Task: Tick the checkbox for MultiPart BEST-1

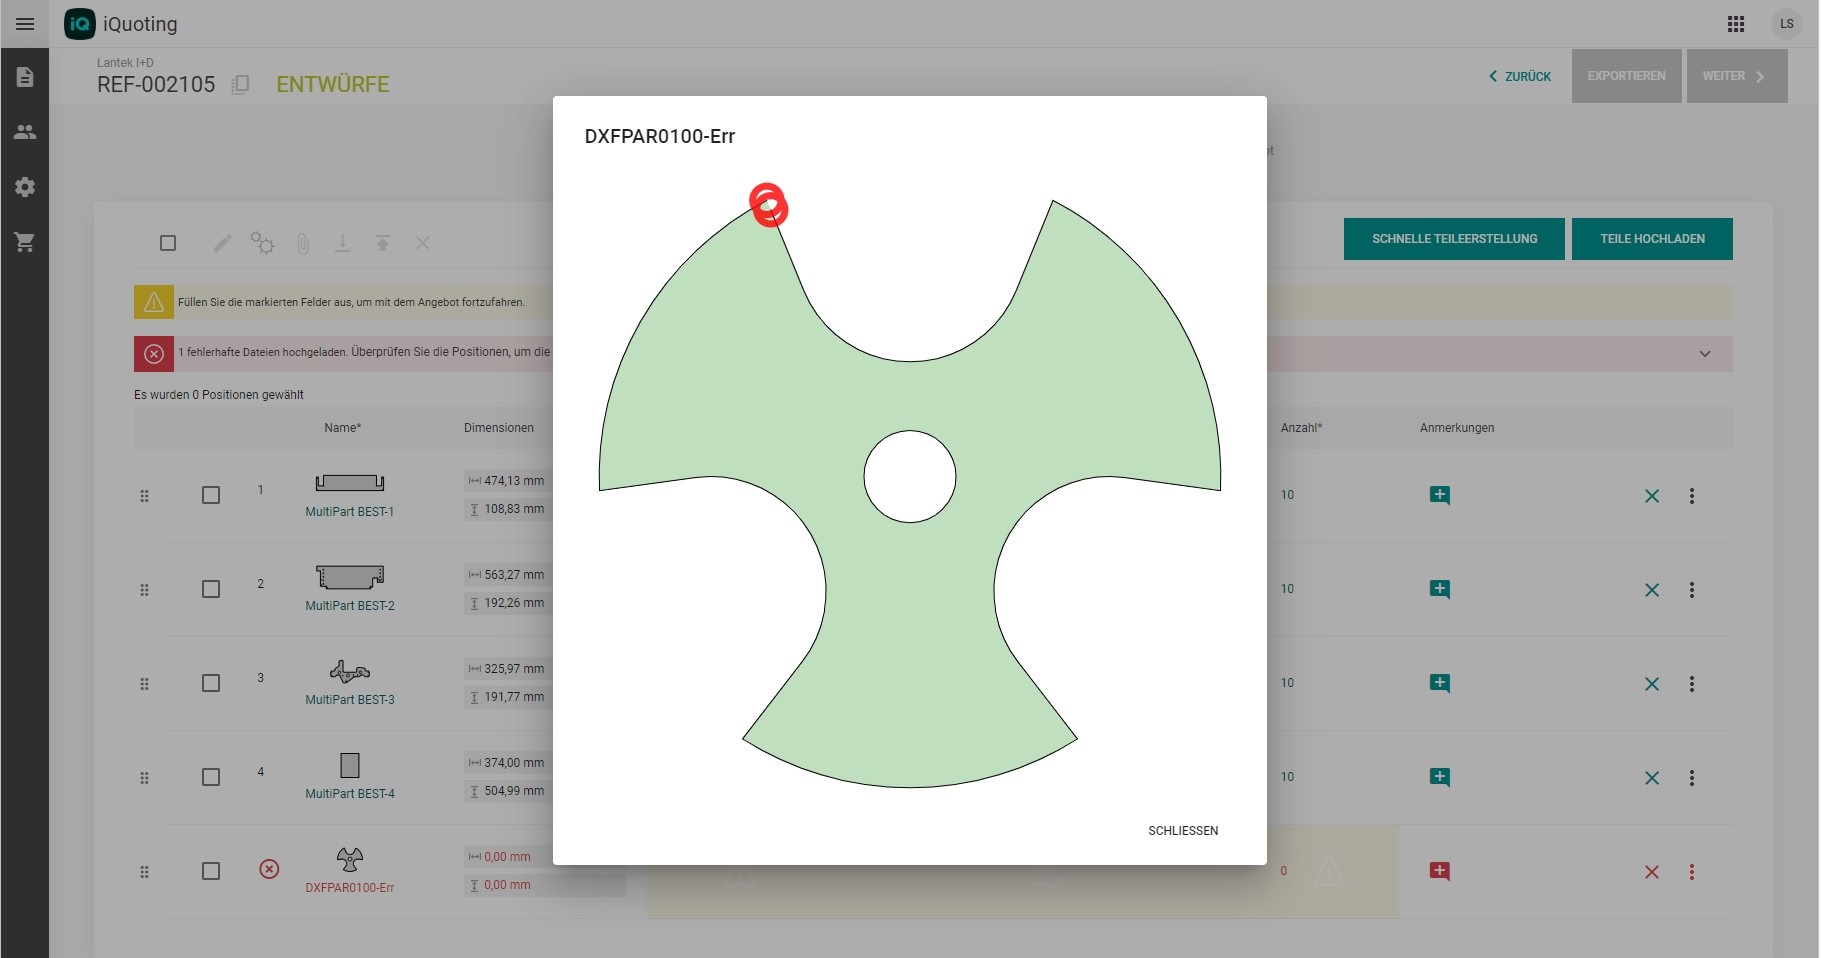Action: (x=211, y=495)
